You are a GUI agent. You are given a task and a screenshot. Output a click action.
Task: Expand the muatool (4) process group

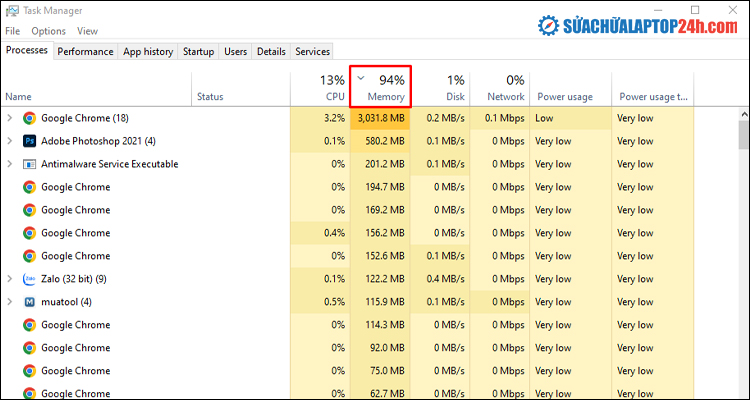pyautogui.click(x=10, y=302)
